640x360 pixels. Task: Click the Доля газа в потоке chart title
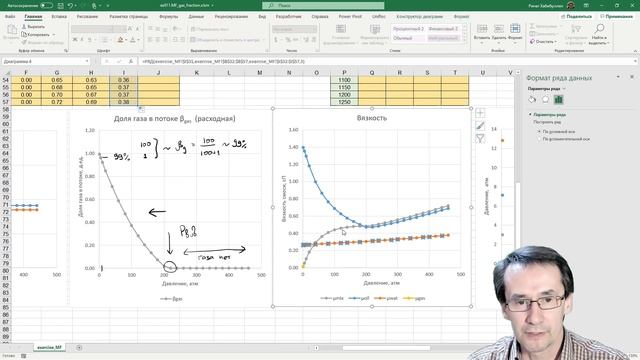(x=174, y=119)
